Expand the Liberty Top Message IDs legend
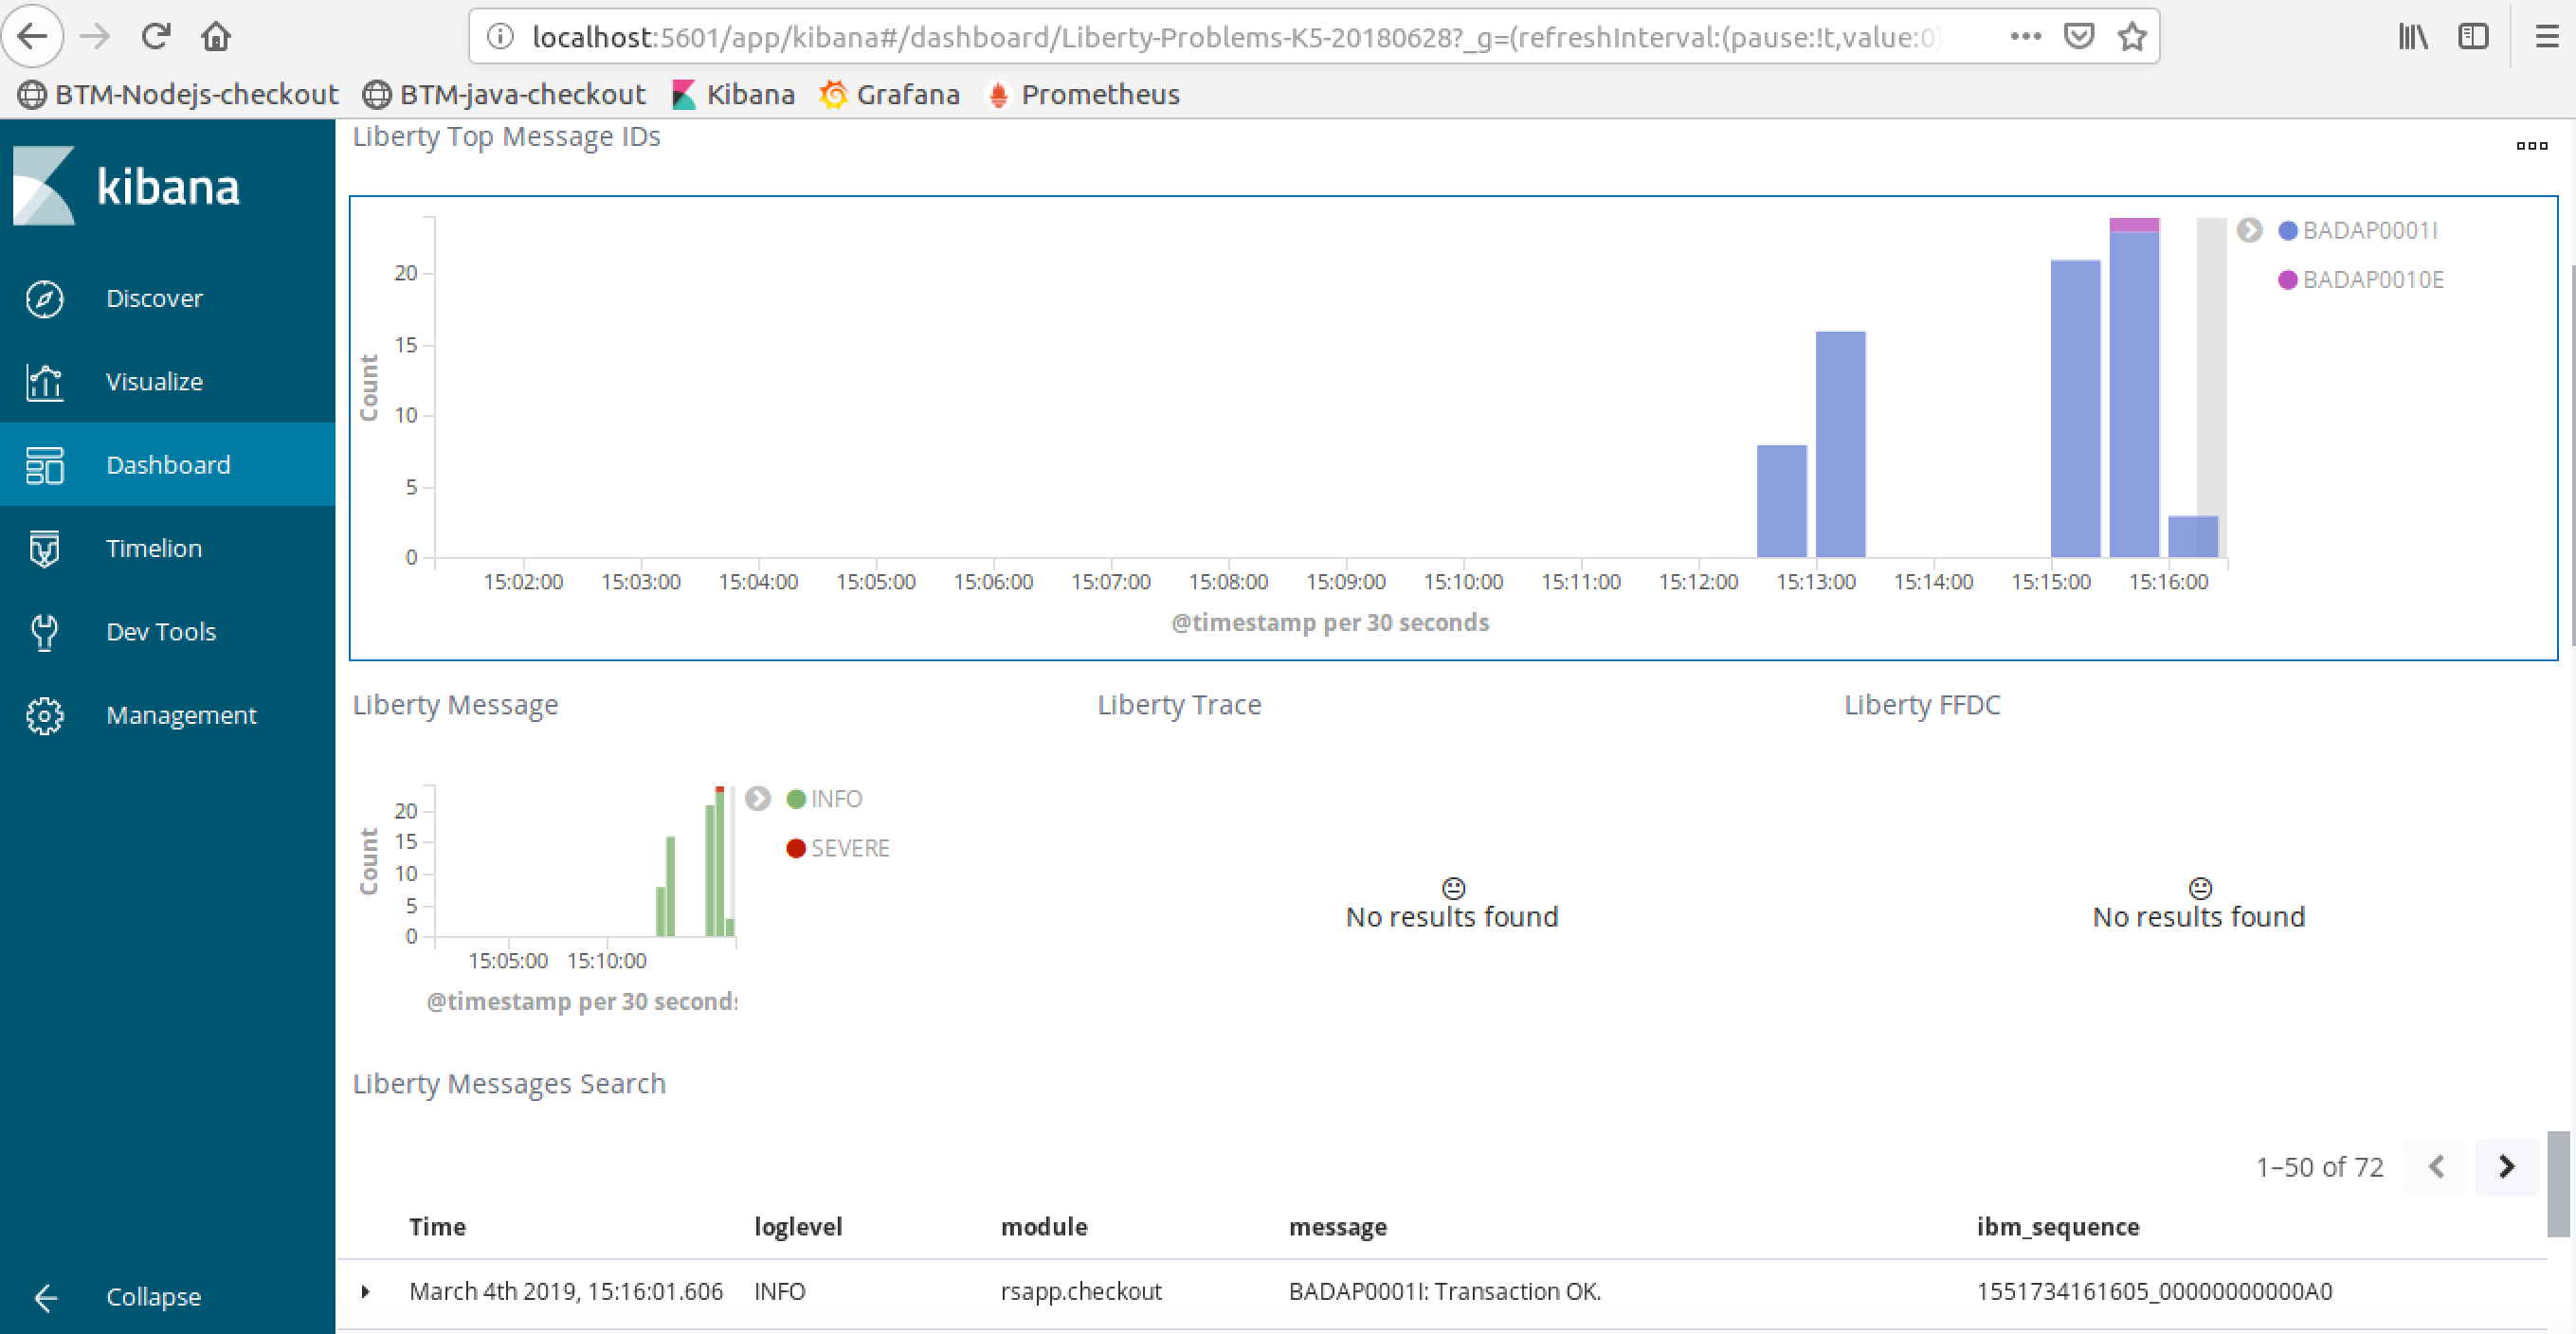The width and height of the screenshot is (2576, 1334). pos(2248,229)
